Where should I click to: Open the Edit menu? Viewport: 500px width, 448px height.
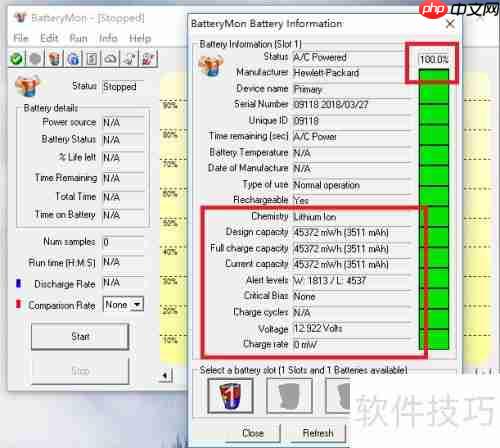[x=49, y=38]
